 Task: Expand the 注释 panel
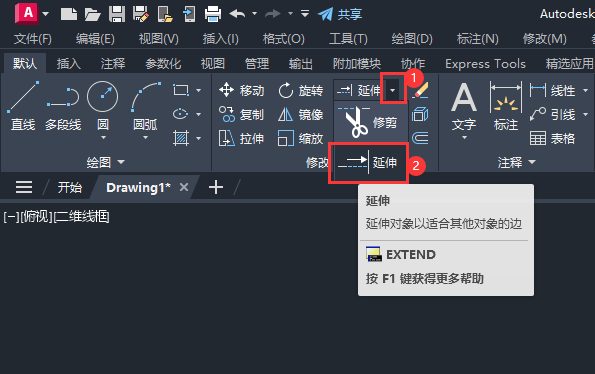[x=516, y=162]
